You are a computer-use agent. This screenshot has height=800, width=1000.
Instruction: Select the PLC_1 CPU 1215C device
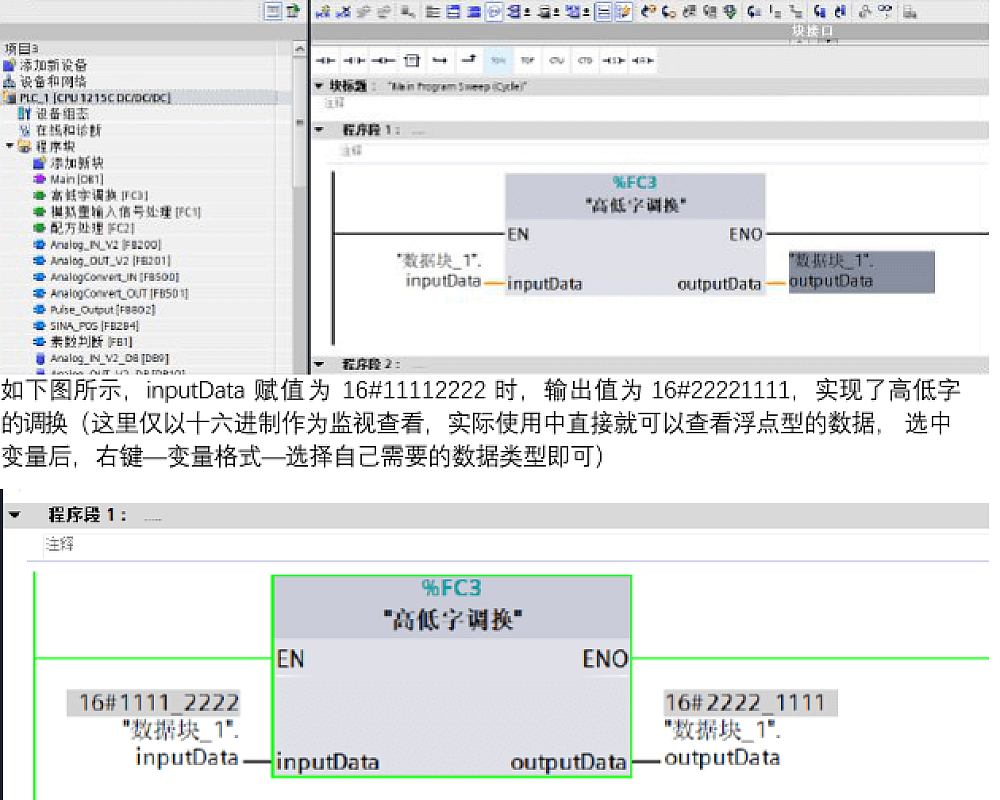(94, 98)
